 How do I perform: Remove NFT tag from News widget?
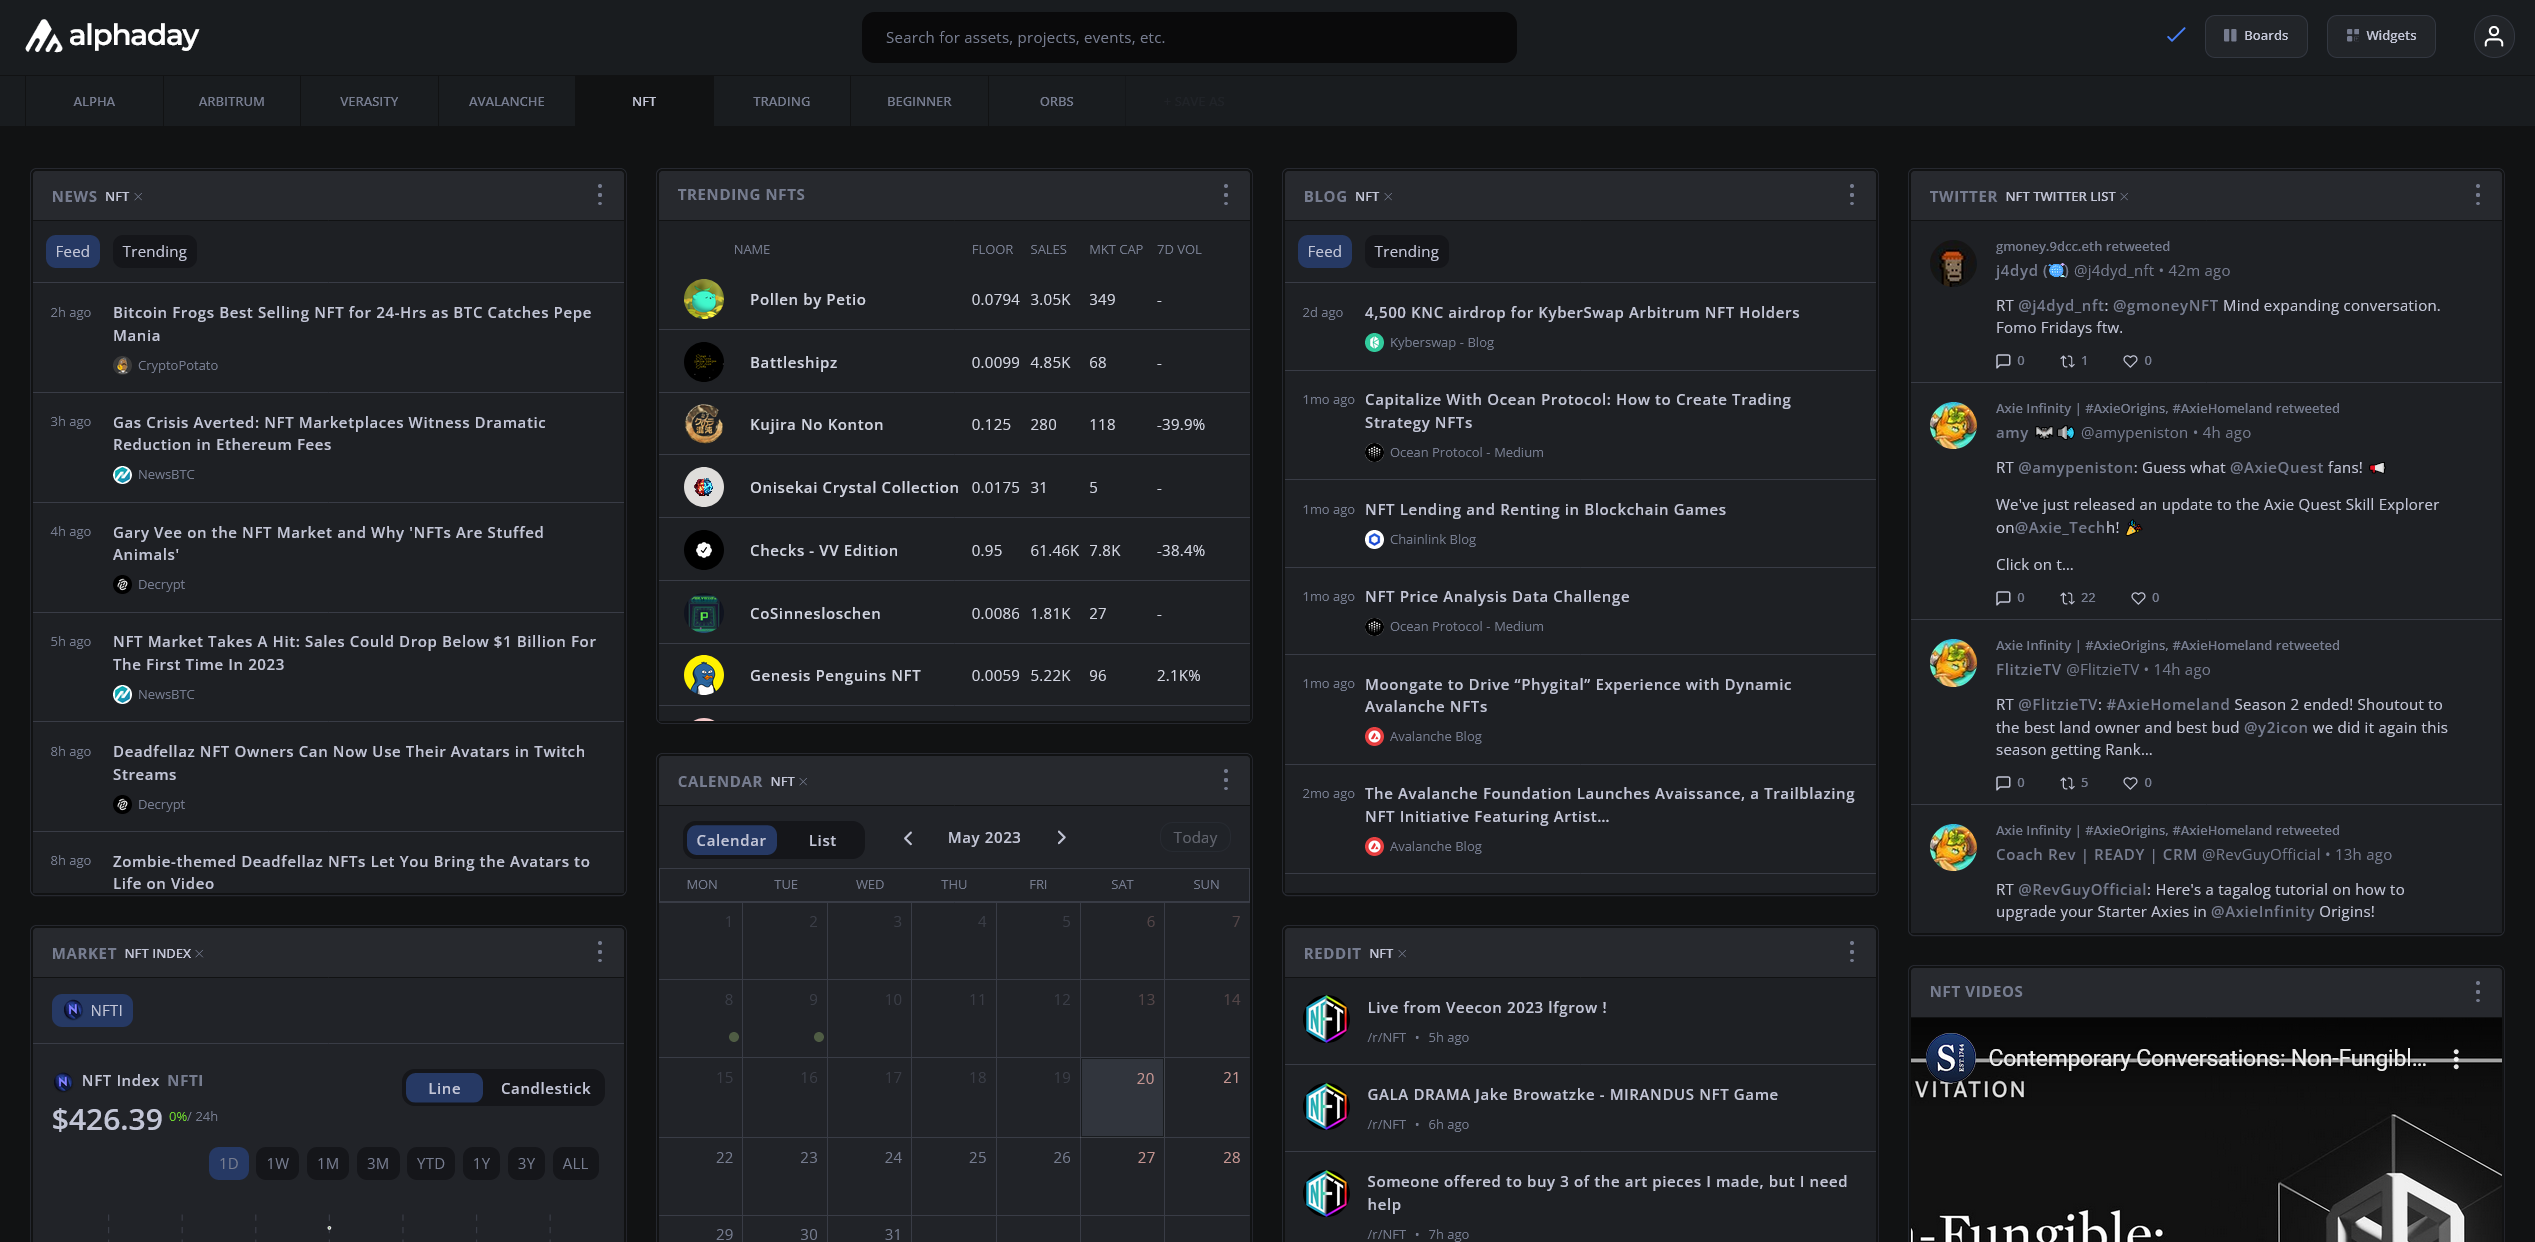coord(138,197)
